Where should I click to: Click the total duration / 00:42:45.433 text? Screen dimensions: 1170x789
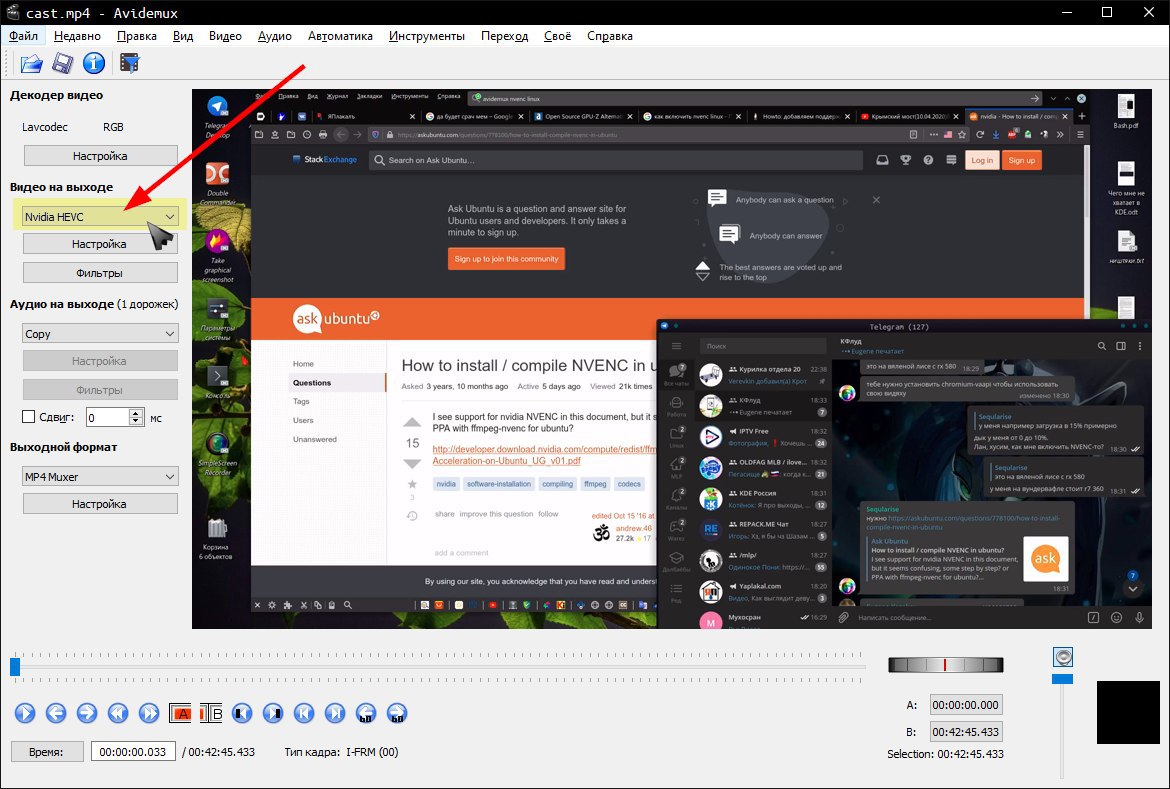click(x=219, y=752)
